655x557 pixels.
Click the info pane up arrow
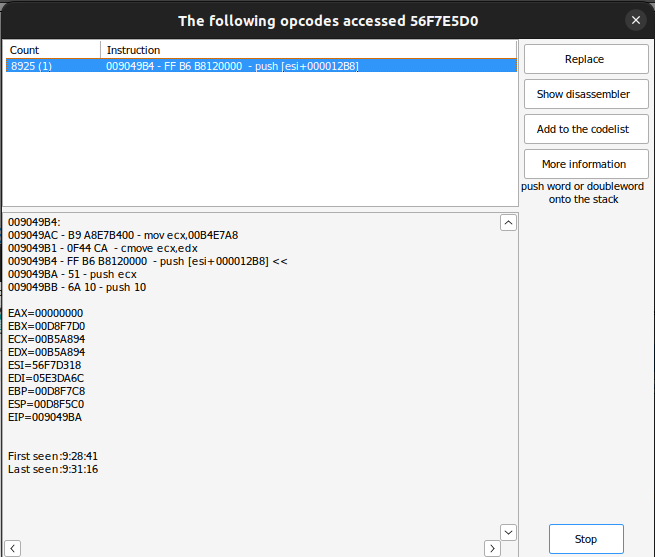coord(508,223)
